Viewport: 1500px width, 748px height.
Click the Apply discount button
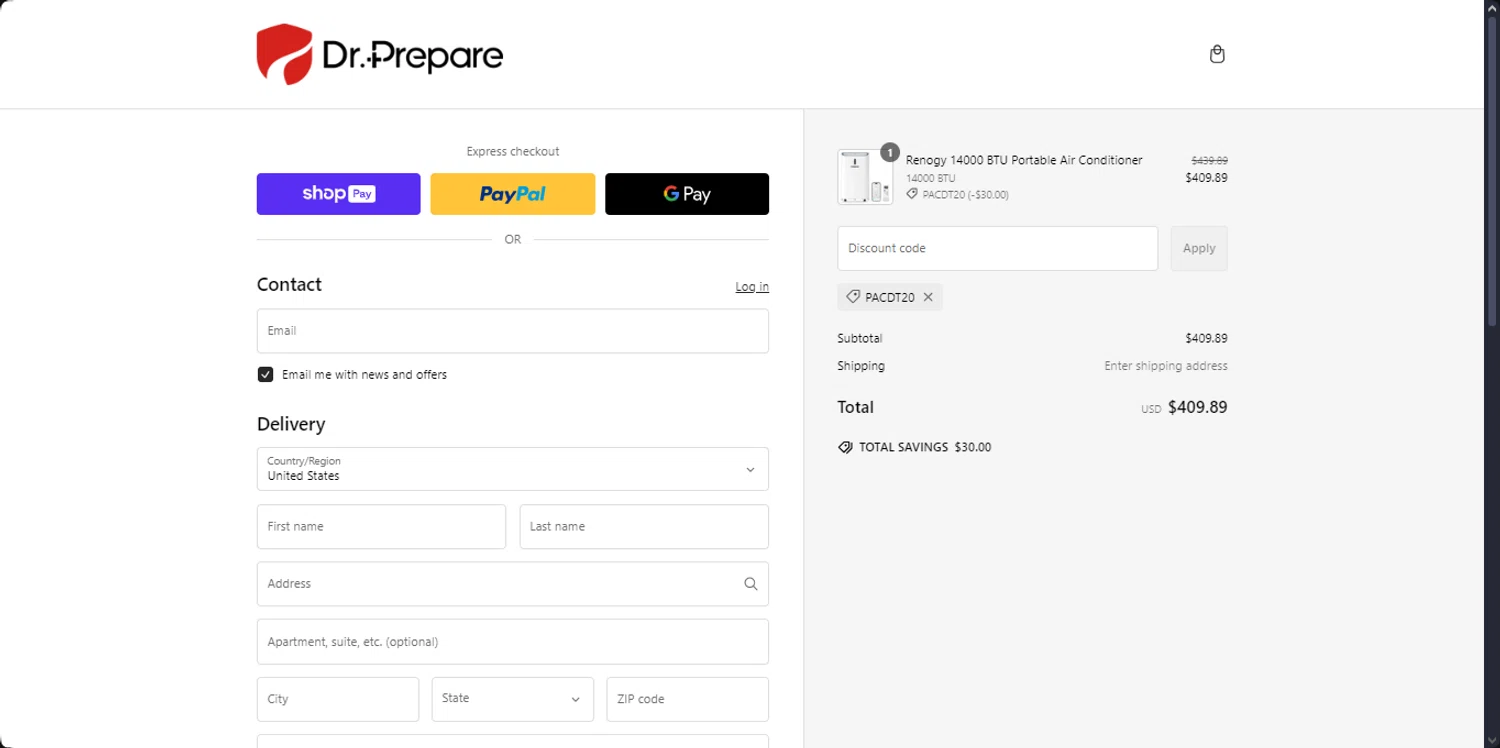1199,248
